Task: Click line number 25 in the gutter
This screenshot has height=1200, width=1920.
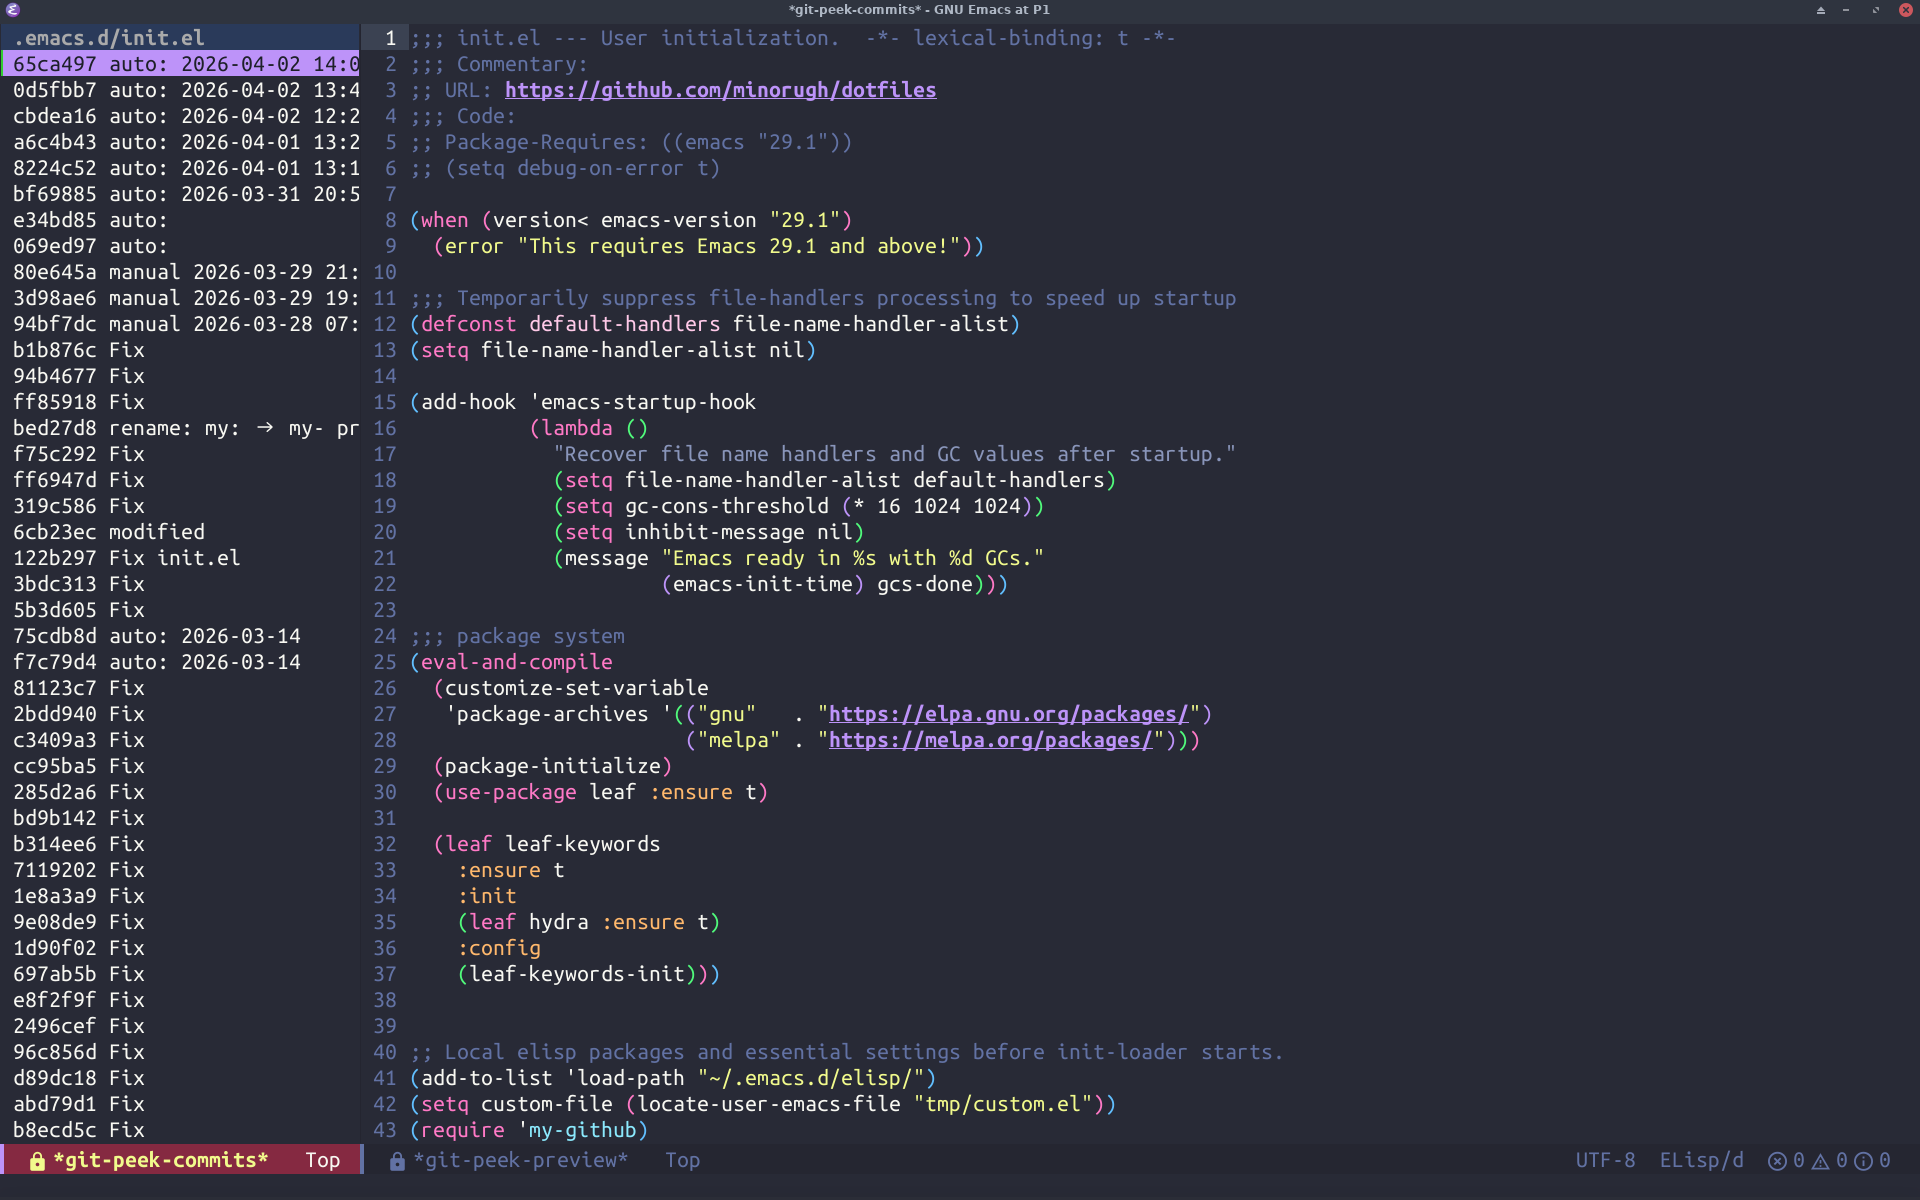Action: pos(385,662)
